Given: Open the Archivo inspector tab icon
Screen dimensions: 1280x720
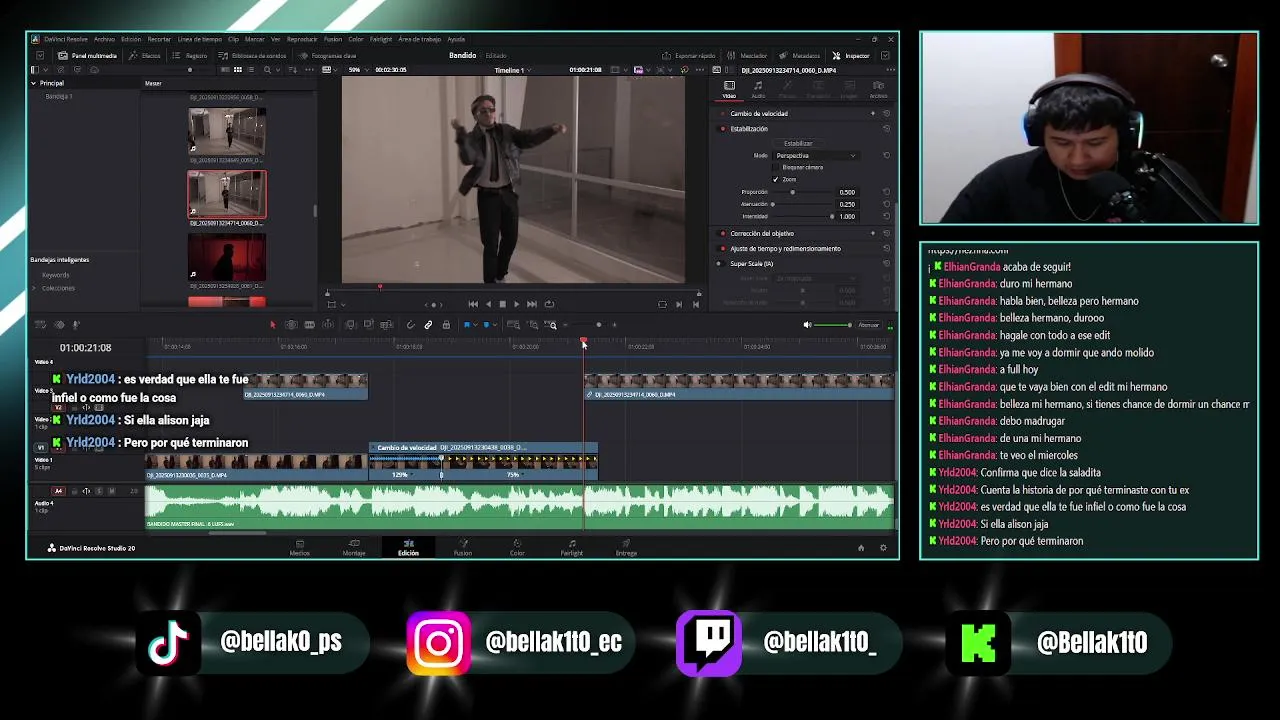Looking at the screenshot, I should [878, 88].
